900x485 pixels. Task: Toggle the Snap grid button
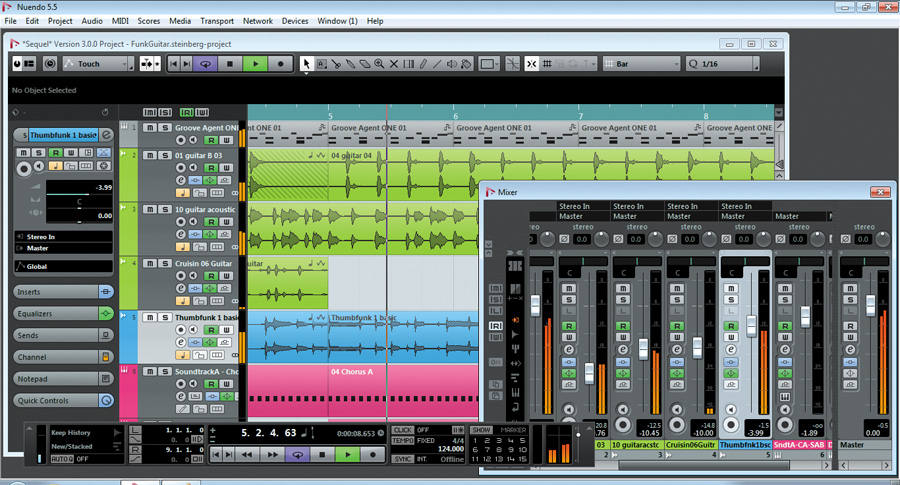pos(547,64)
